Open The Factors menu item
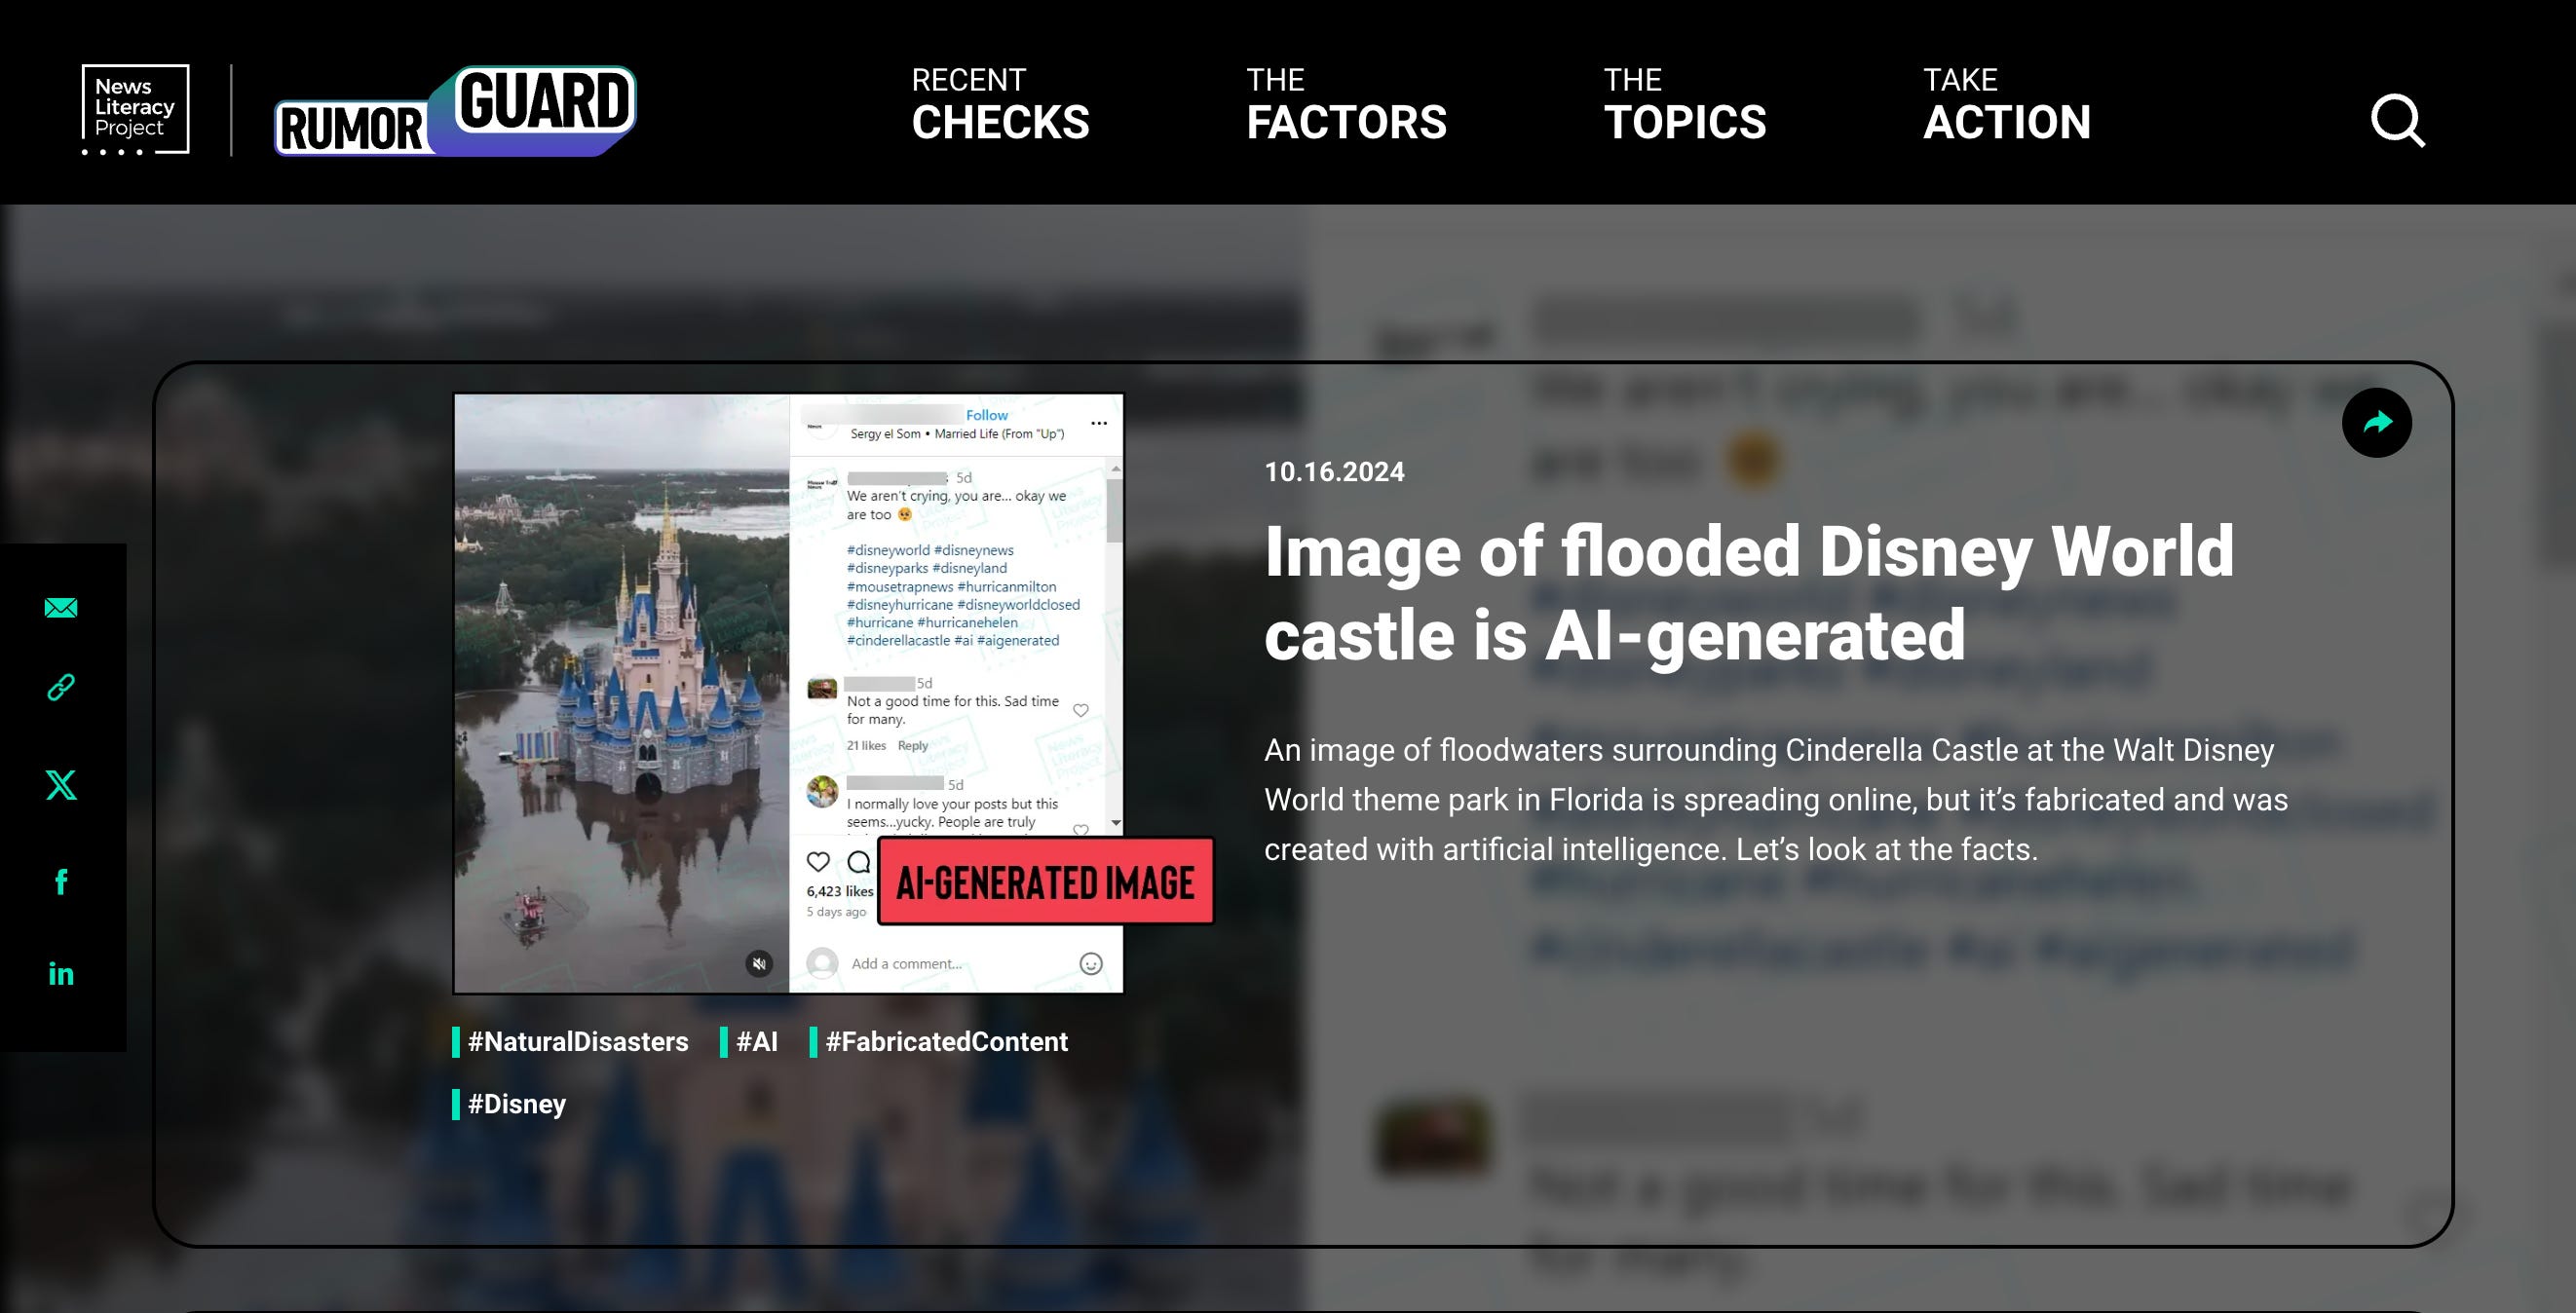 point(1346,105)
